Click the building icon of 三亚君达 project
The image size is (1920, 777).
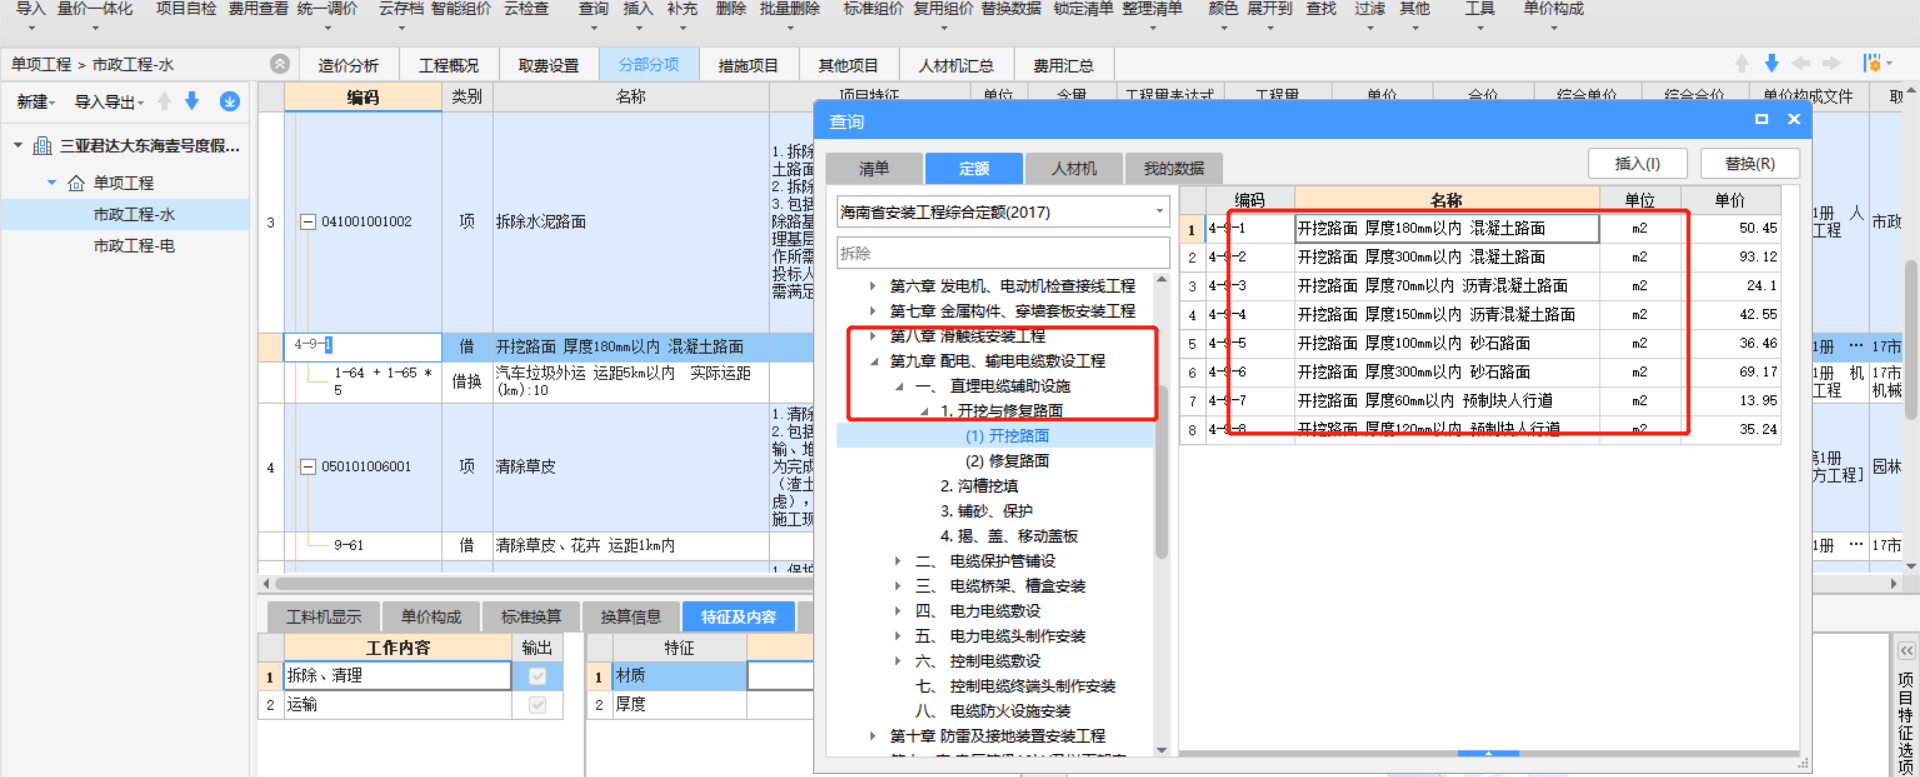coord(43,146)
